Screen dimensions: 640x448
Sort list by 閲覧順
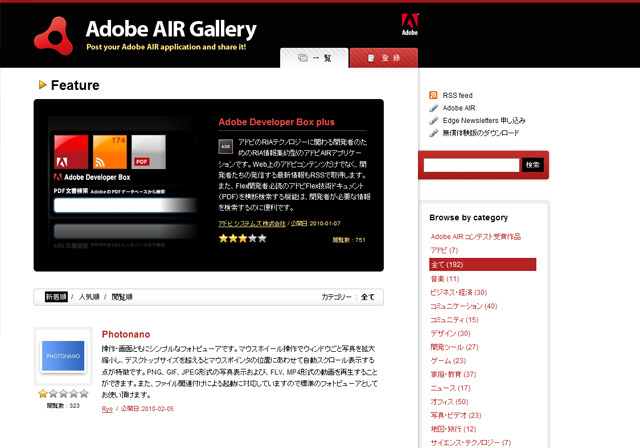[x=122, y=297]
